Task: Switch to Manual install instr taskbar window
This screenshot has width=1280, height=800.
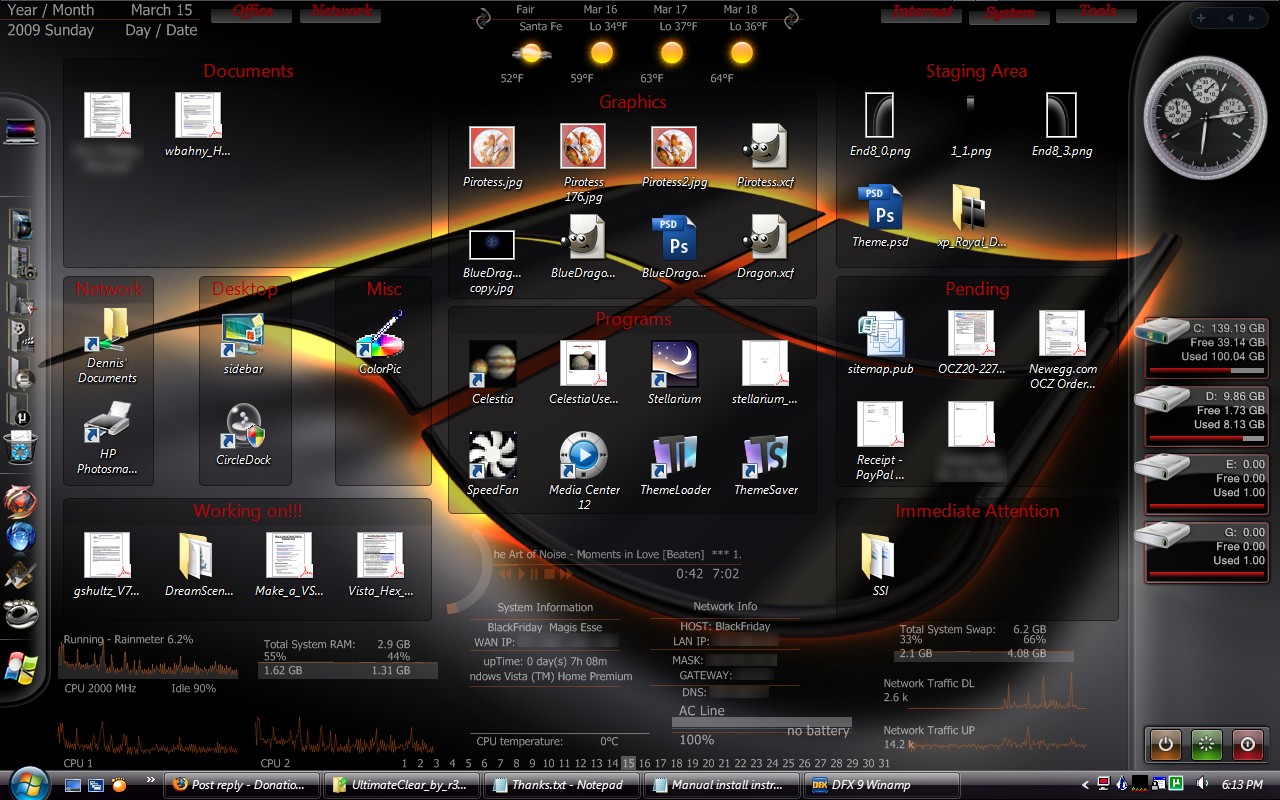Action: [722, 785]
